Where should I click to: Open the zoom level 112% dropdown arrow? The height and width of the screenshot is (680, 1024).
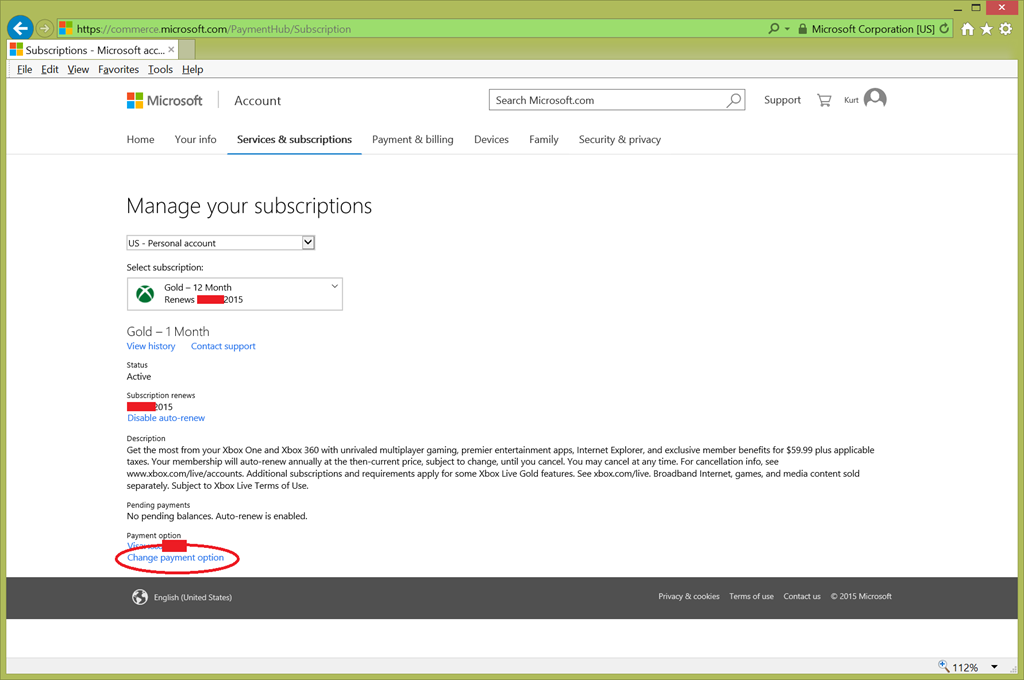[994, 667]
